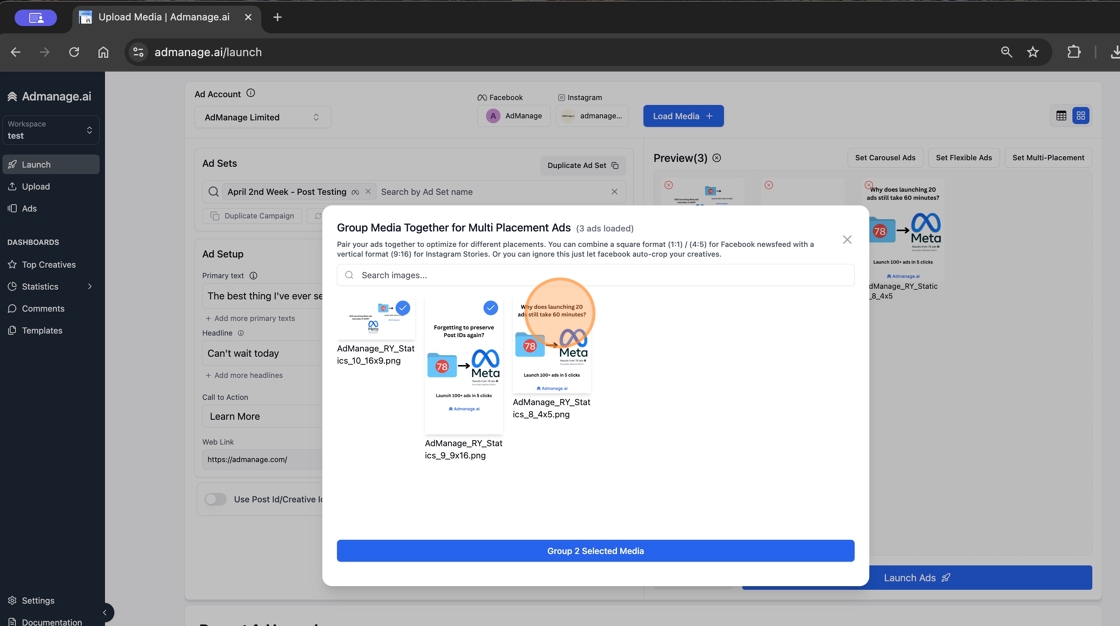Remove April 2nd Week - Post Testing tag
The height and width of the screenshot is (626, 1120).
[368, 192]
